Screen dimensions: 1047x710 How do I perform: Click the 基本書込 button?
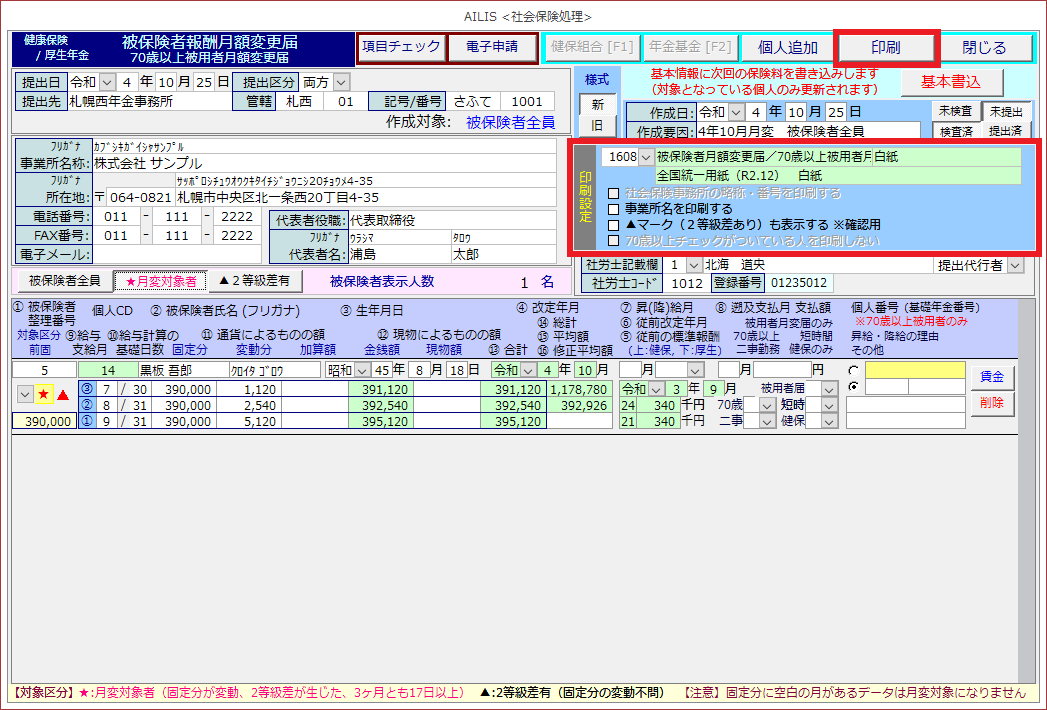coord(950,81)
